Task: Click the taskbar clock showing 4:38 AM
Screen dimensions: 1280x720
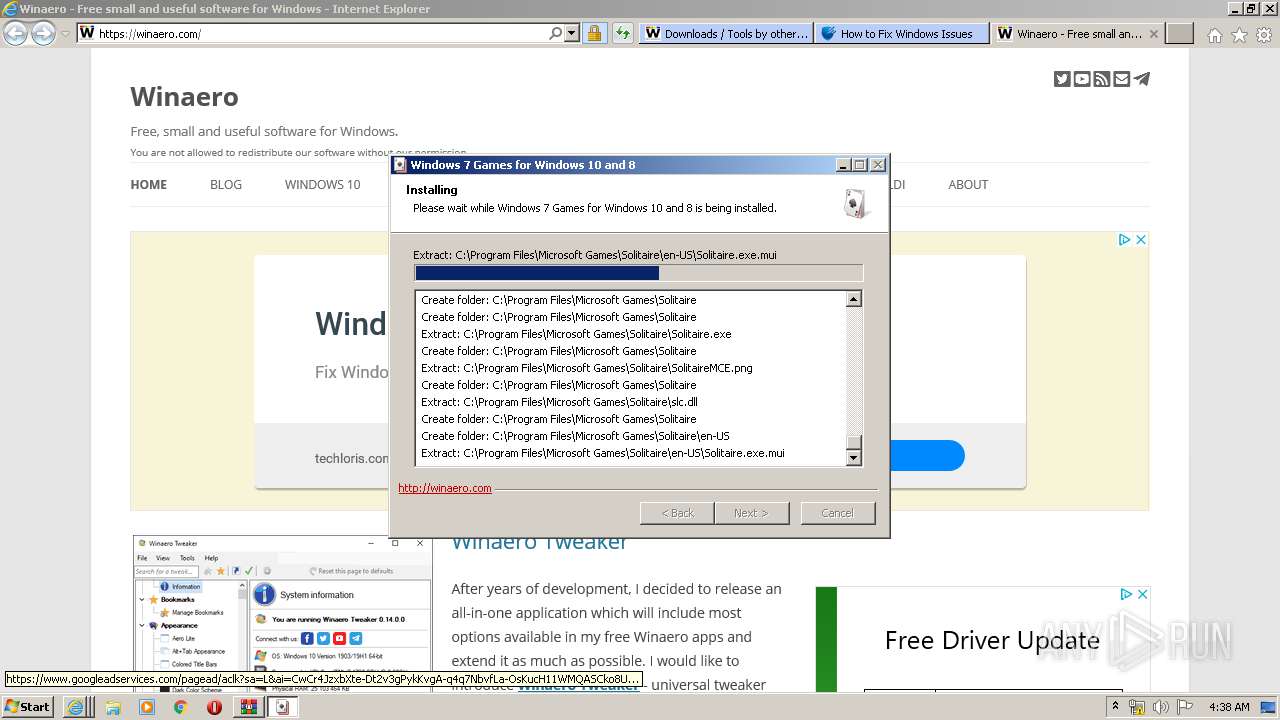Action: click(x=1229, y=707)
